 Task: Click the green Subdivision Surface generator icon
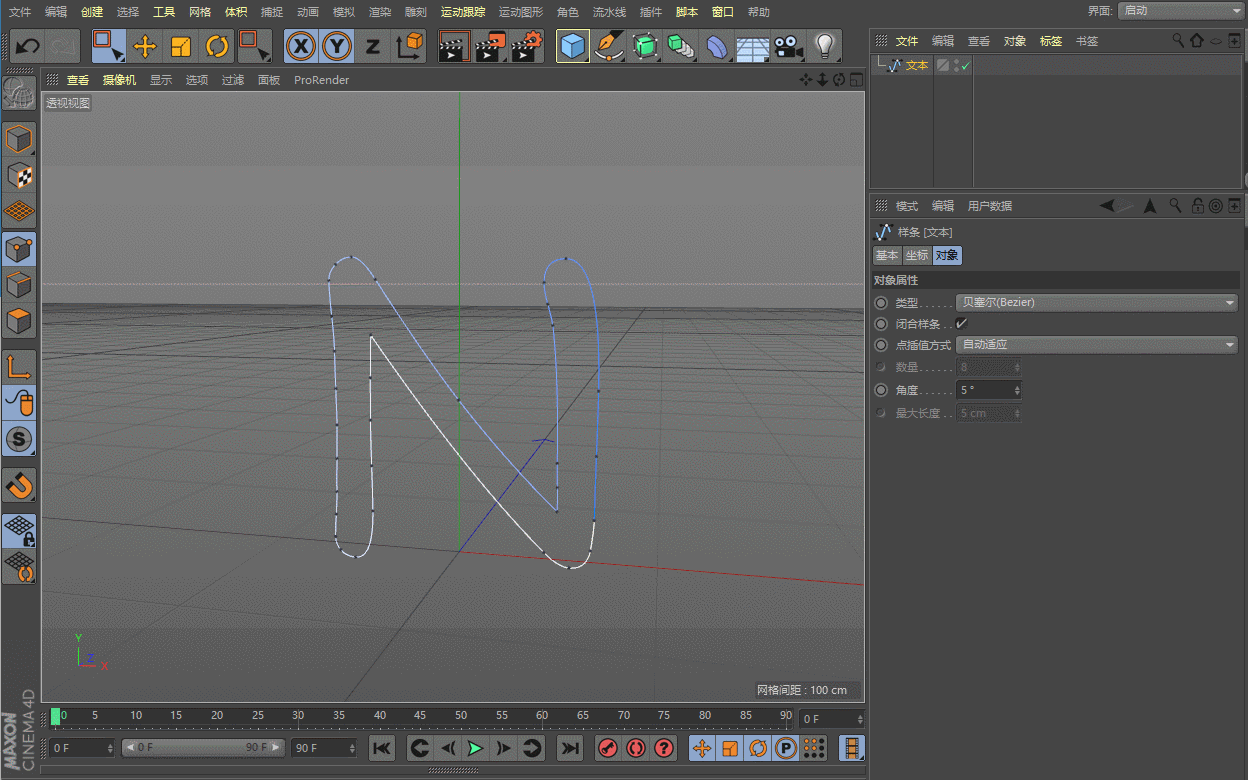645,46
